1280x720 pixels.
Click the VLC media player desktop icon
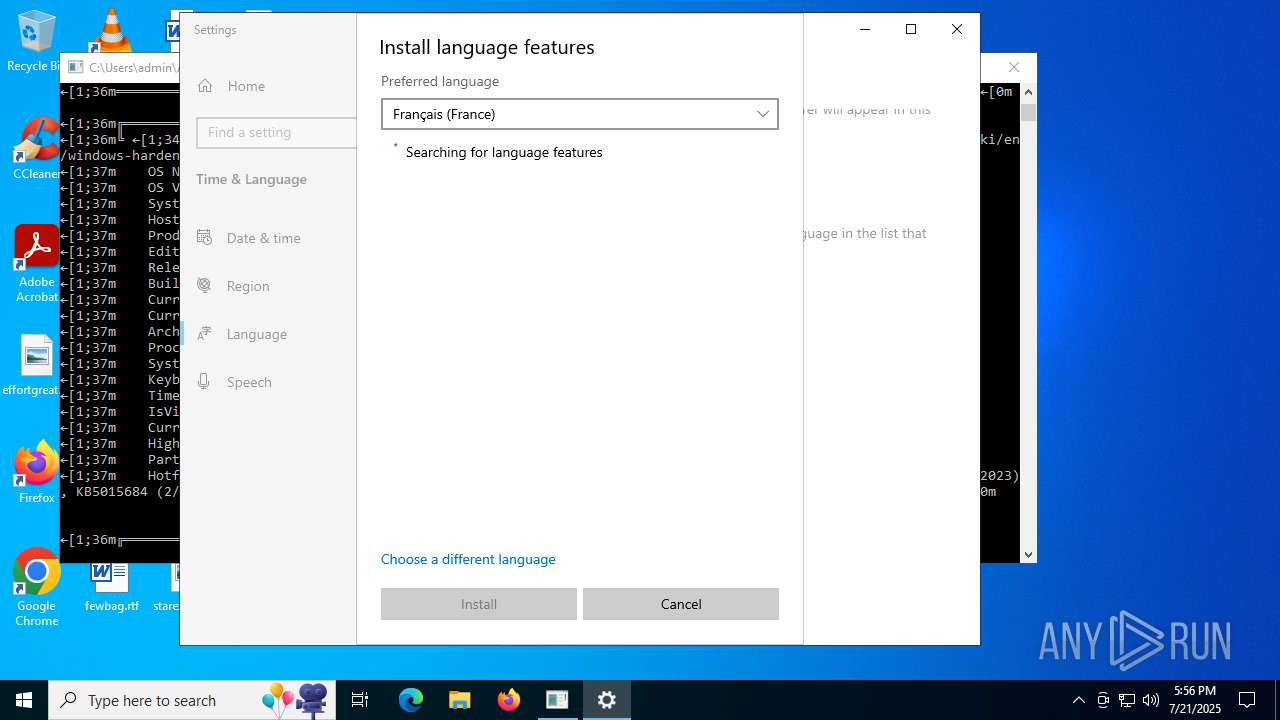click(111, 30)
